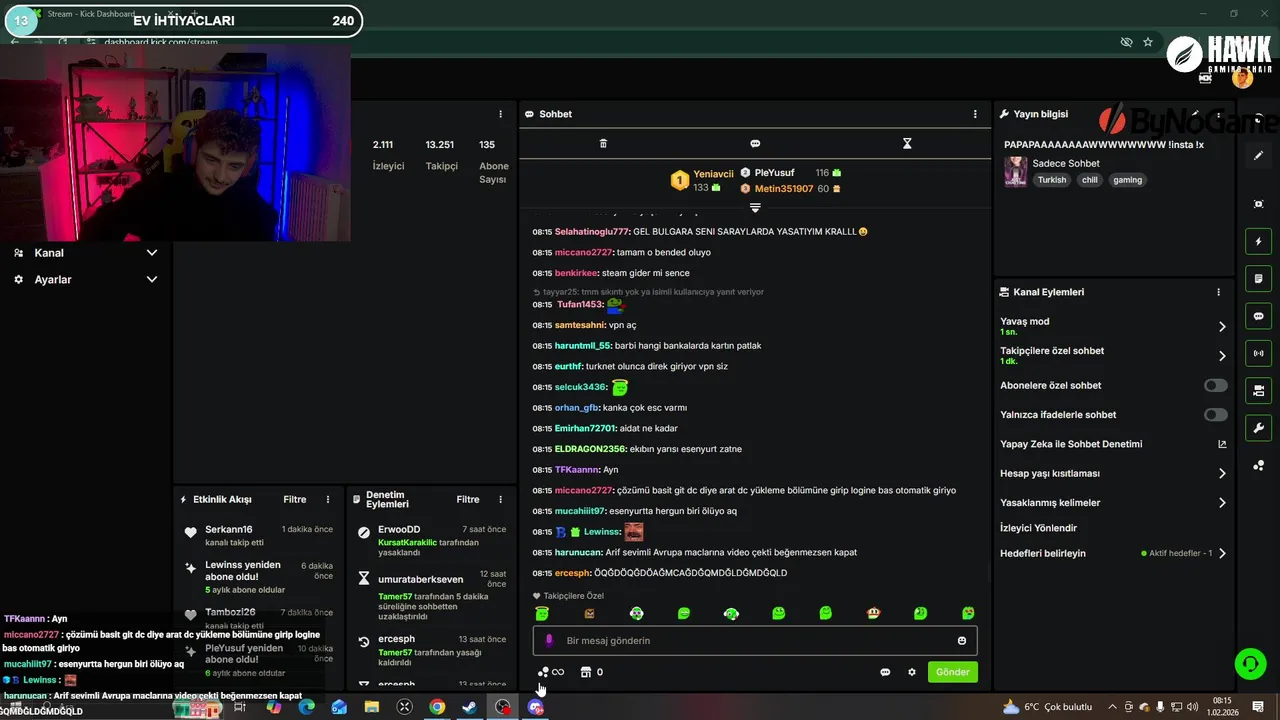This screenshot has height=720, width=1280.
Task: Open the Yayın bilgisi three-dot menu
Action: coord(1218,114)
